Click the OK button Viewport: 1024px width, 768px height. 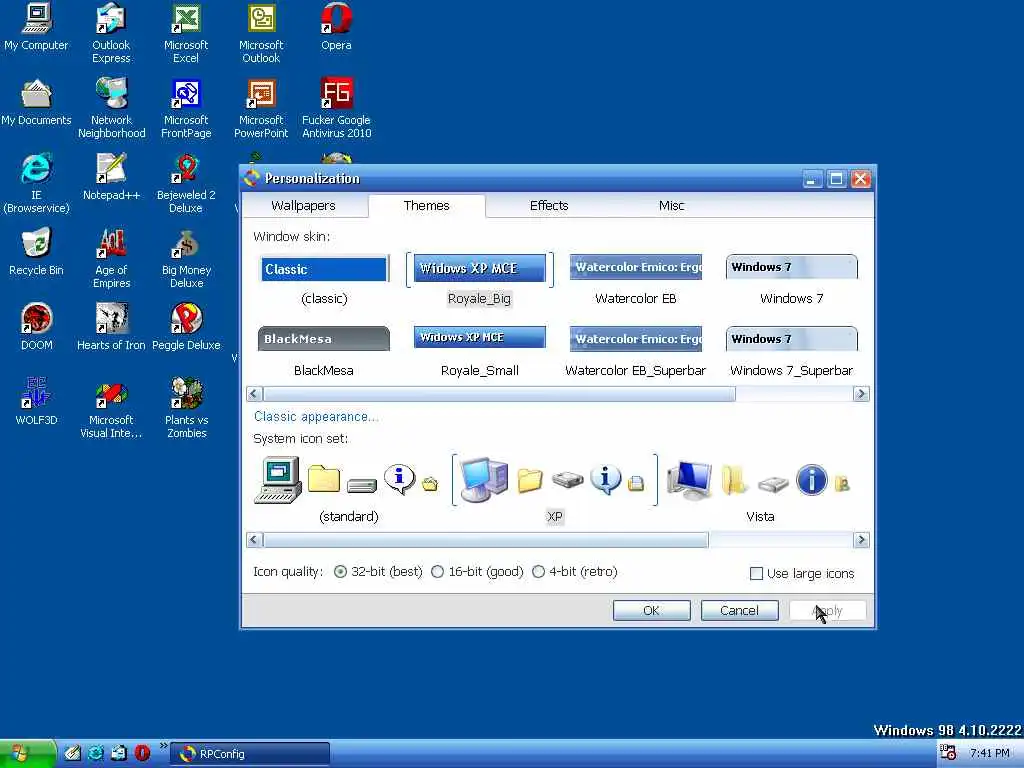click(x=651, y=611)
